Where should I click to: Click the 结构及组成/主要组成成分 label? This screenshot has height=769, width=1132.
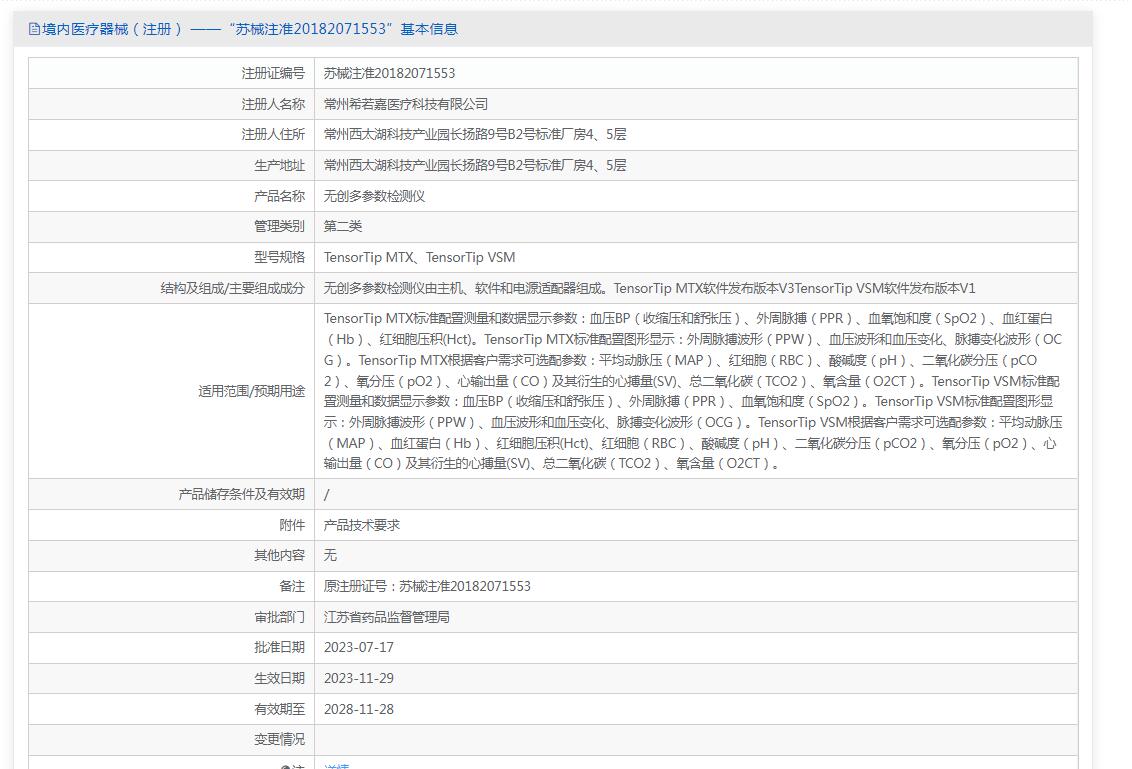click(x=232, y=288)
